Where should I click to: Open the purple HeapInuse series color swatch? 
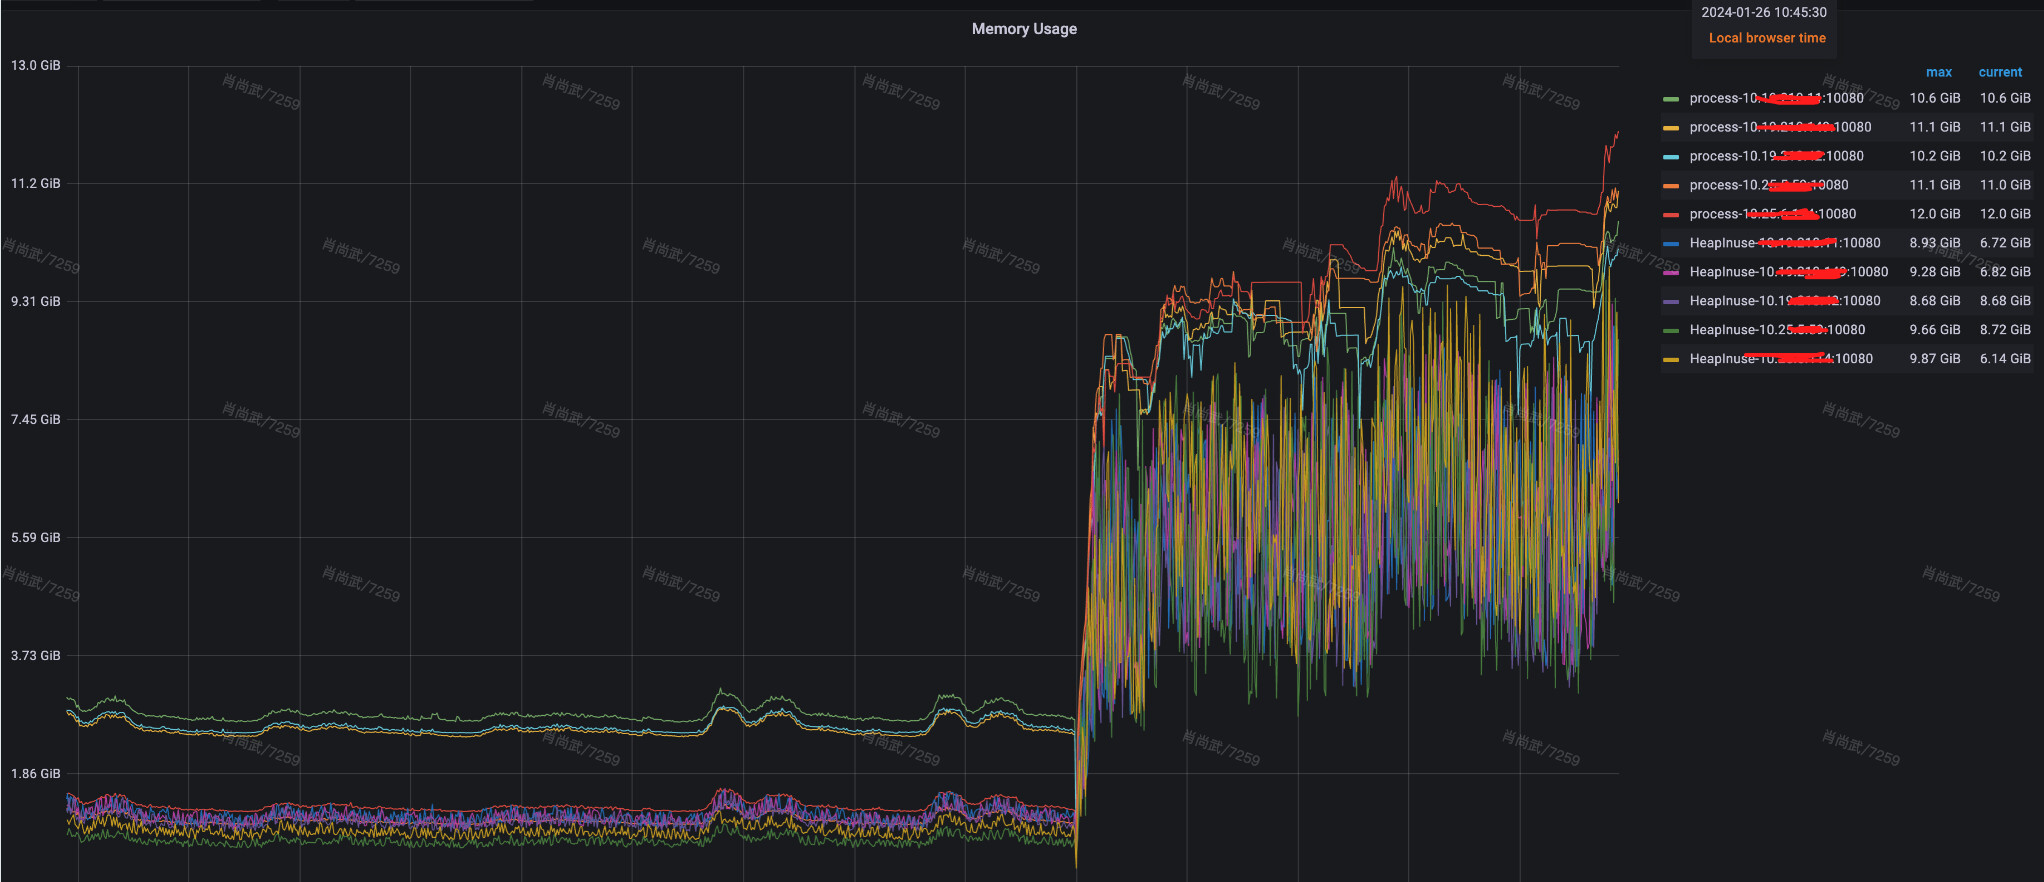click(x=1671, y=302)
